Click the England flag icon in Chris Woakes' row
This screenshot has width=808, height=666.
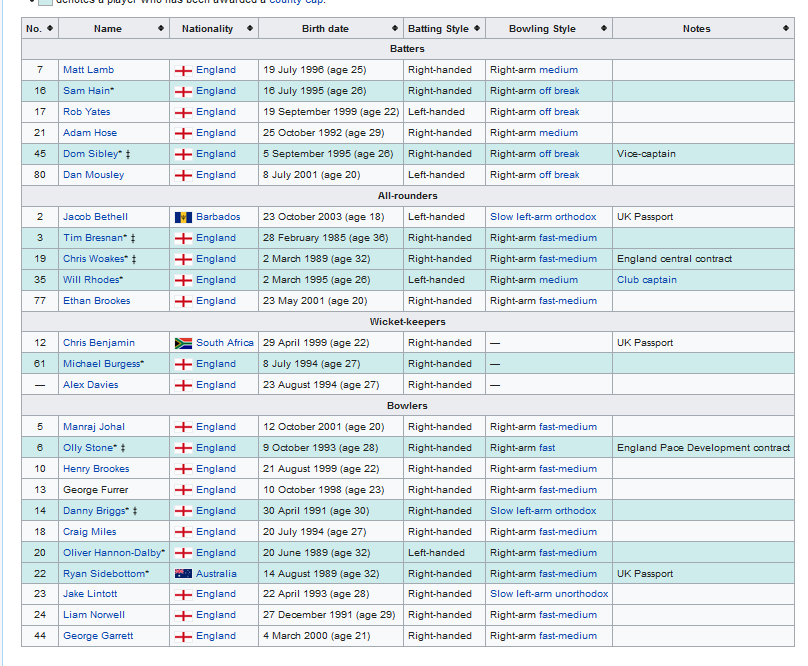183,260
